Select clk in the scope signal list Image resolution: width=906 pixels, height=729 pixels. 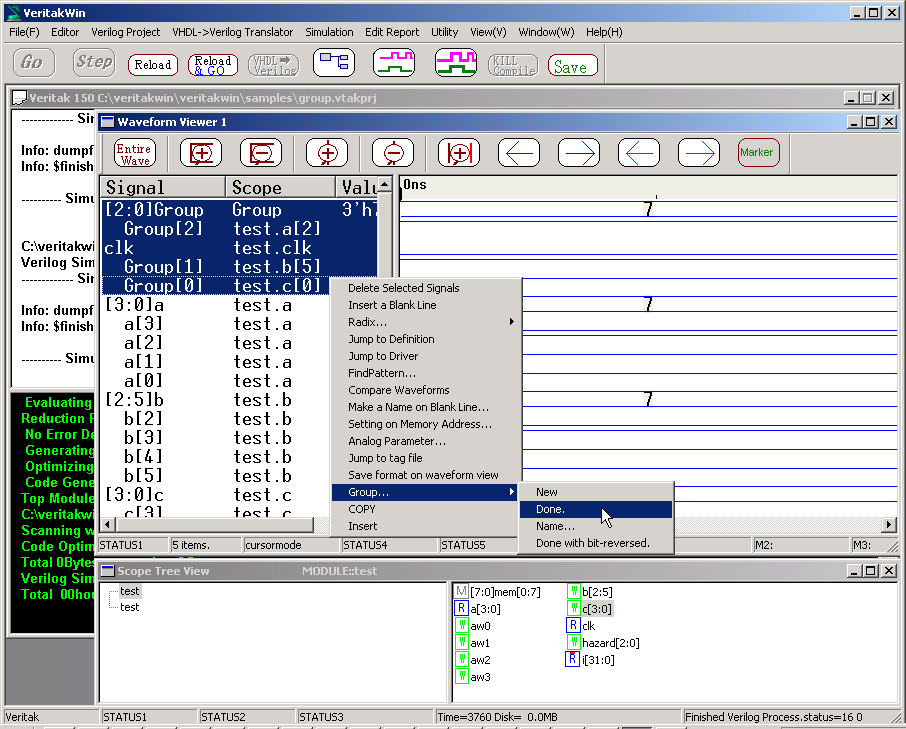(588, 626)
